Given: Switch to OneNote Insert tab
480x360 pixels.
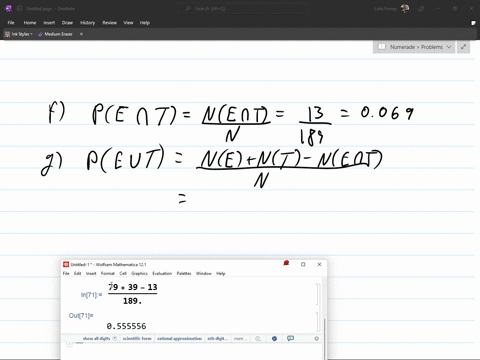Looking at the screenshot, I should coord(49,23).
